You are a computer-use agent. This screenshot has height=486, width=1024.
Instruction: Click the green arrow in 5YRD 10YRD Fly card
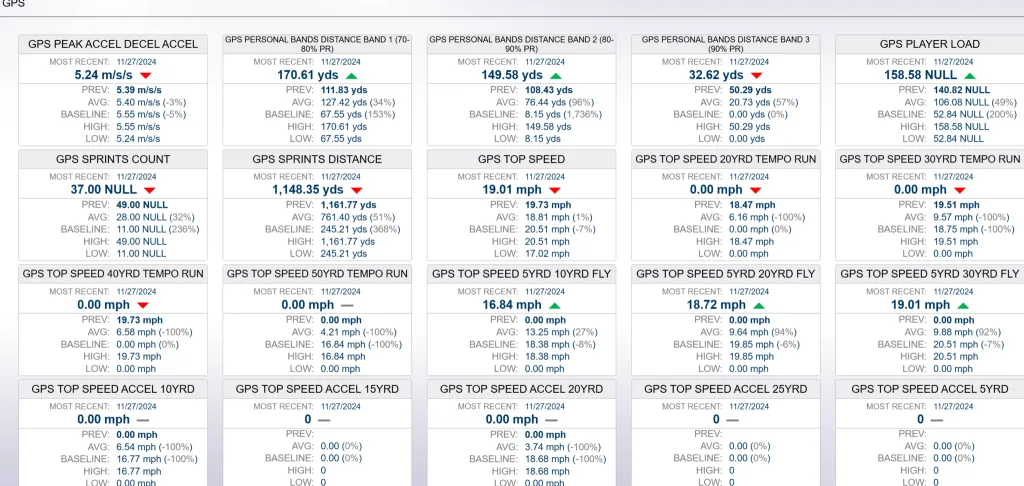[x=554, y=305]
